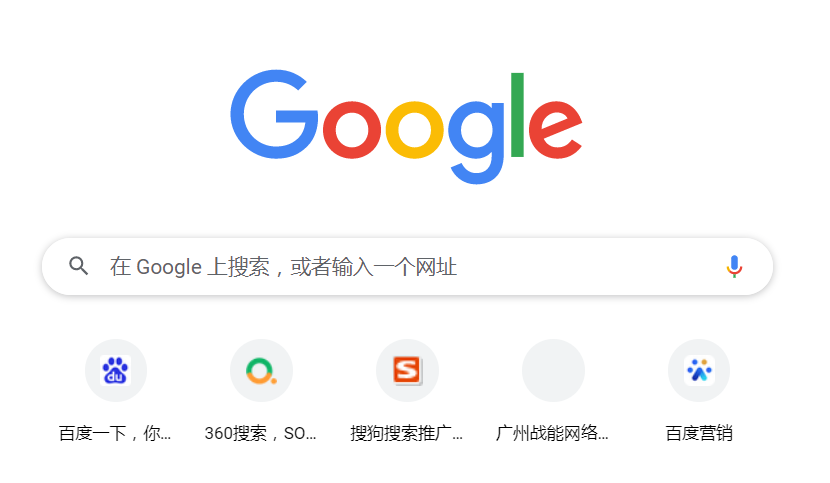Click the green letter l in logo
This screenshot has width=830, height=483.
(517, 115)
